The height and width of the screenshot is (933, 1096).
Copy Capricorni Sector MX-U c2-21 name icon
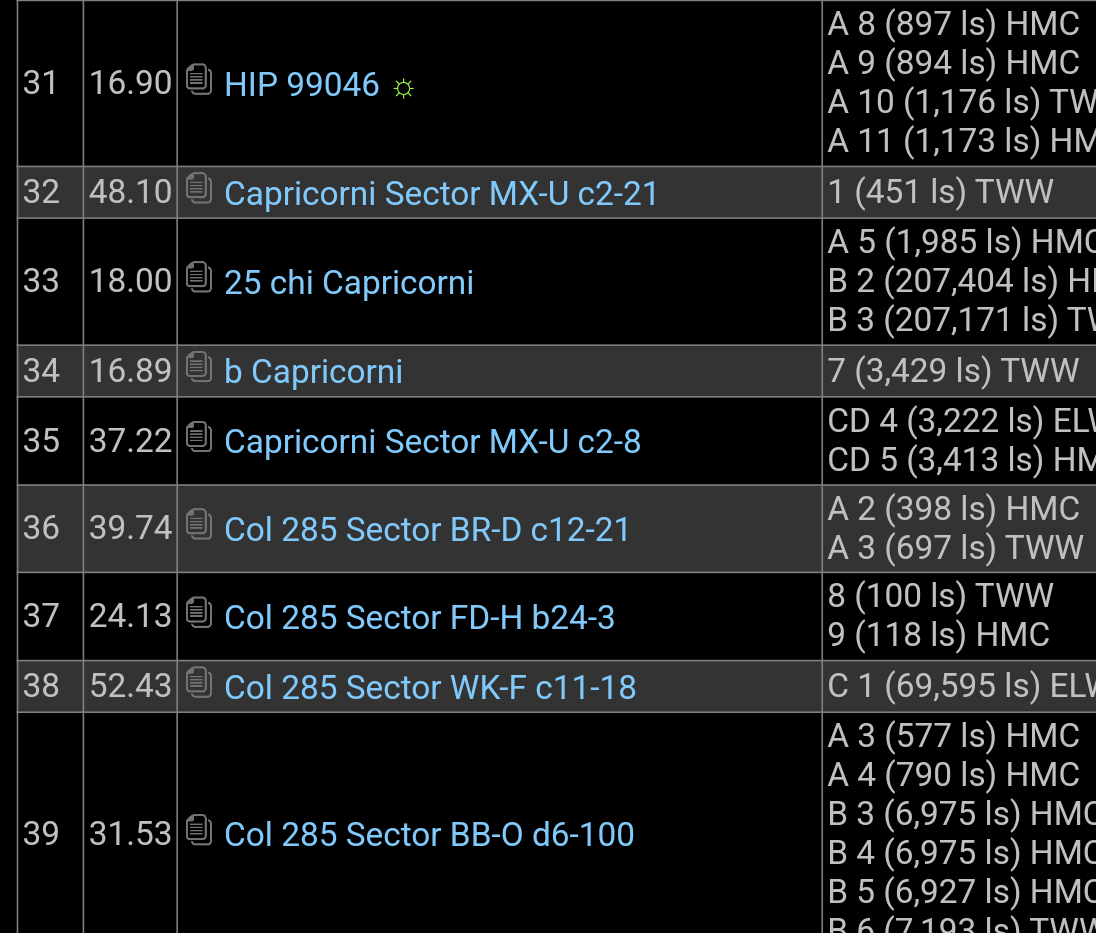199,189
